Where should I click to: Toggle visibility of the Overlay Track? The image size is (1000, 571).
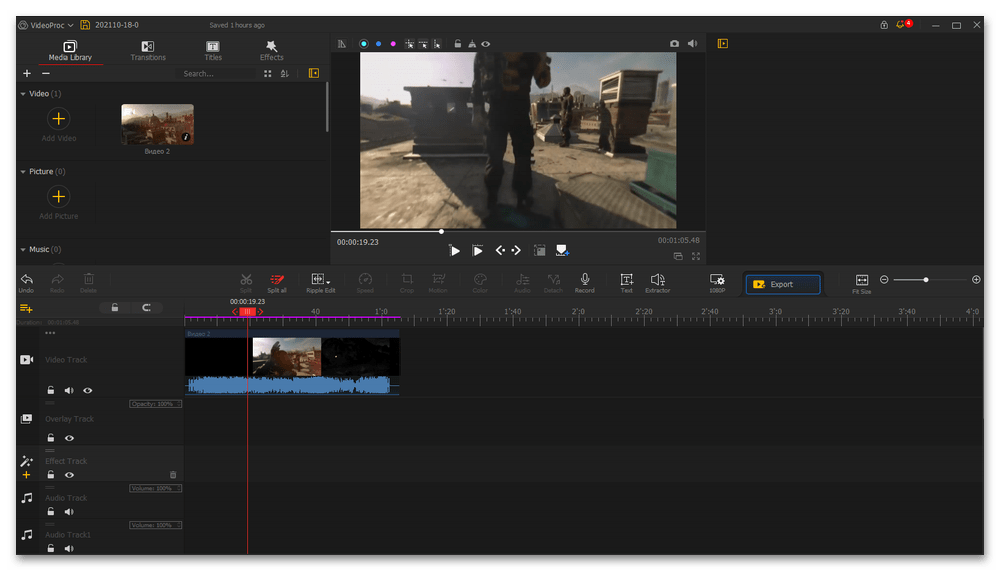(69, 438)
